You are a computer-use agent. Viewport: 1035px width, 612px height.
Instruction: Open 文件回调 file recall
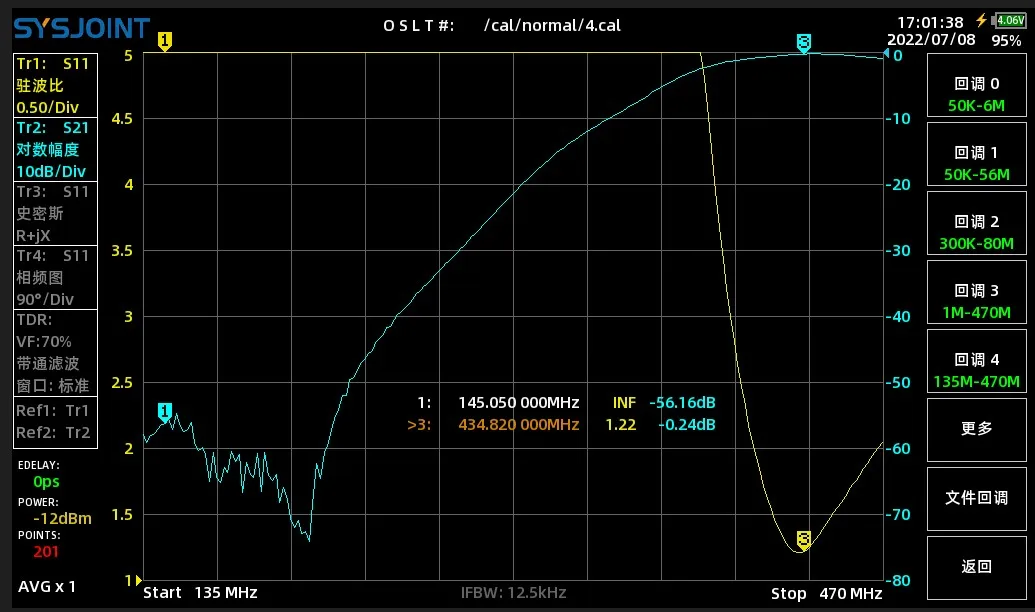(976, 498)
